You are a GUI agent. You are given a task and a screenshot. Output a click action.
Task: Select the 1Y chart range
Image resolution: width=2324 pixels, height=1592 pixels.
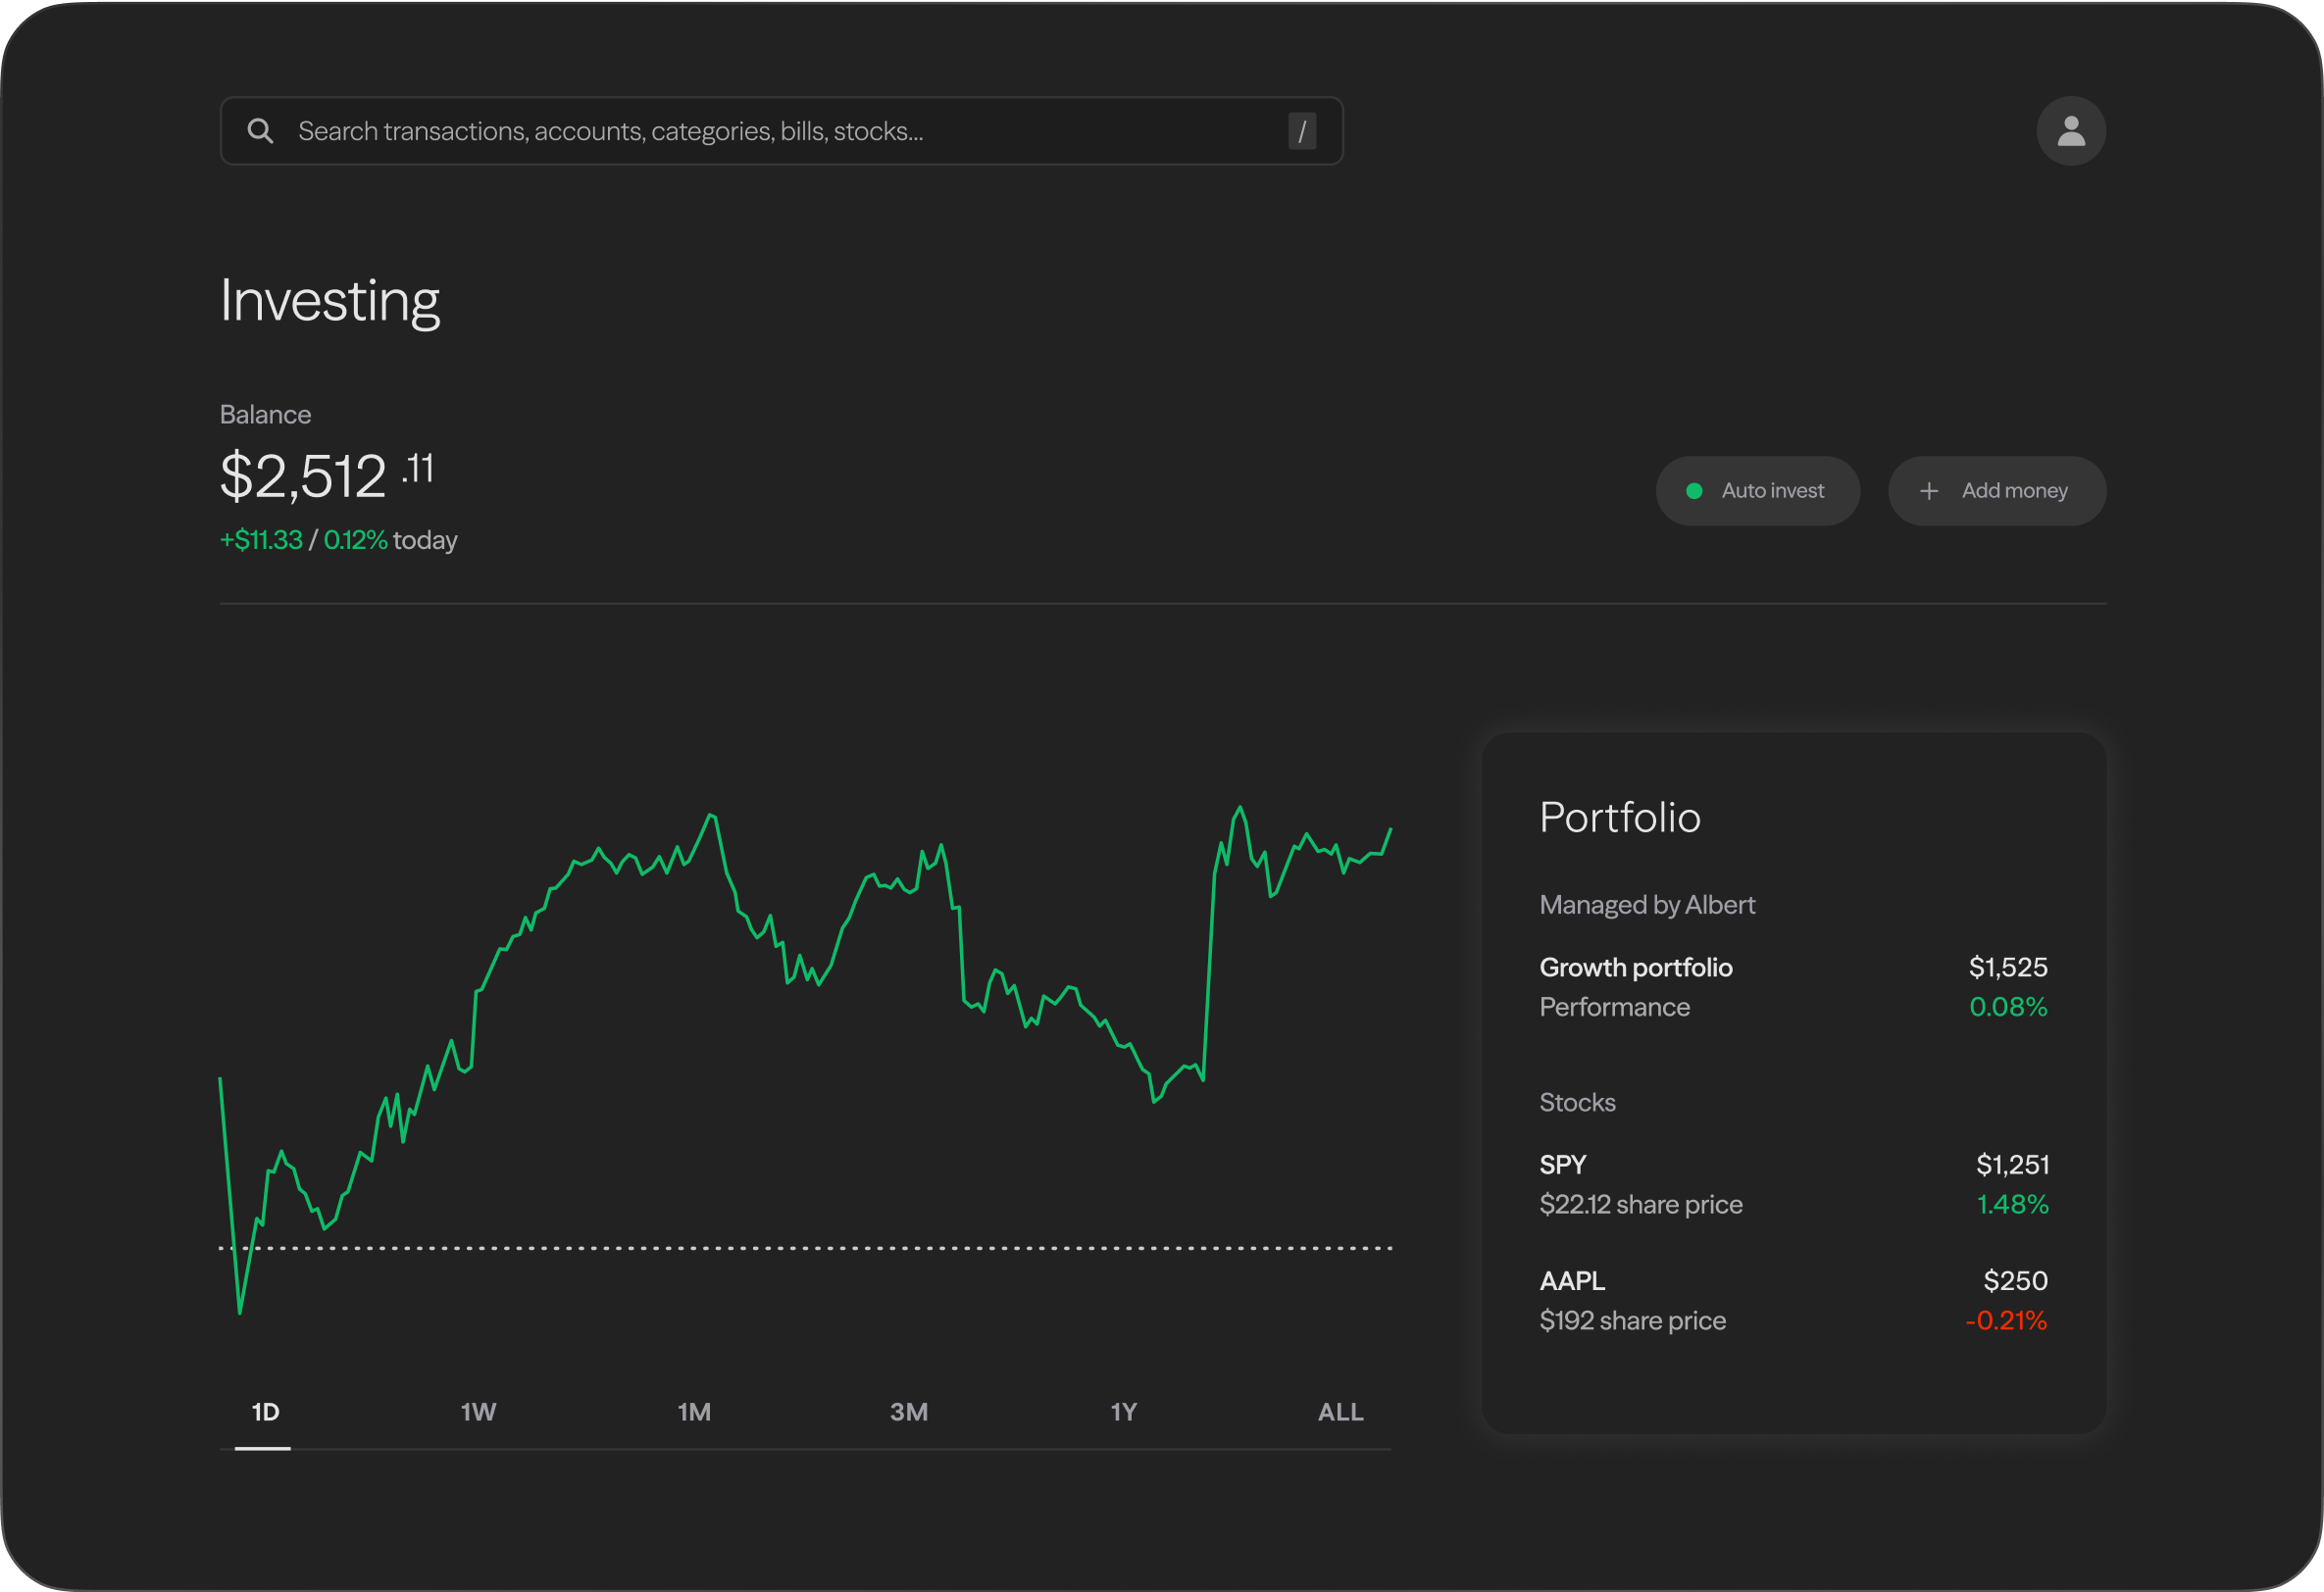click(1123, 1411)
